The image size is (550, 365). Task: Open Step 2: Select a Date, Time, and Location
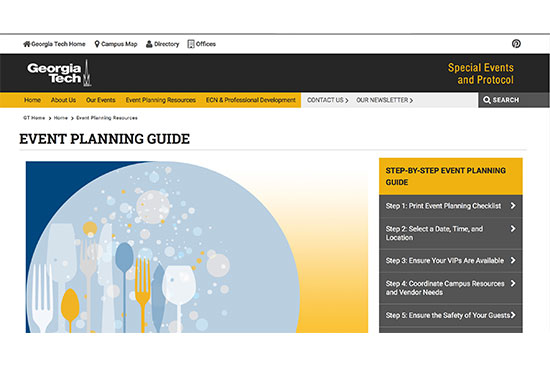pyautogui.click(x=451, y=233)
